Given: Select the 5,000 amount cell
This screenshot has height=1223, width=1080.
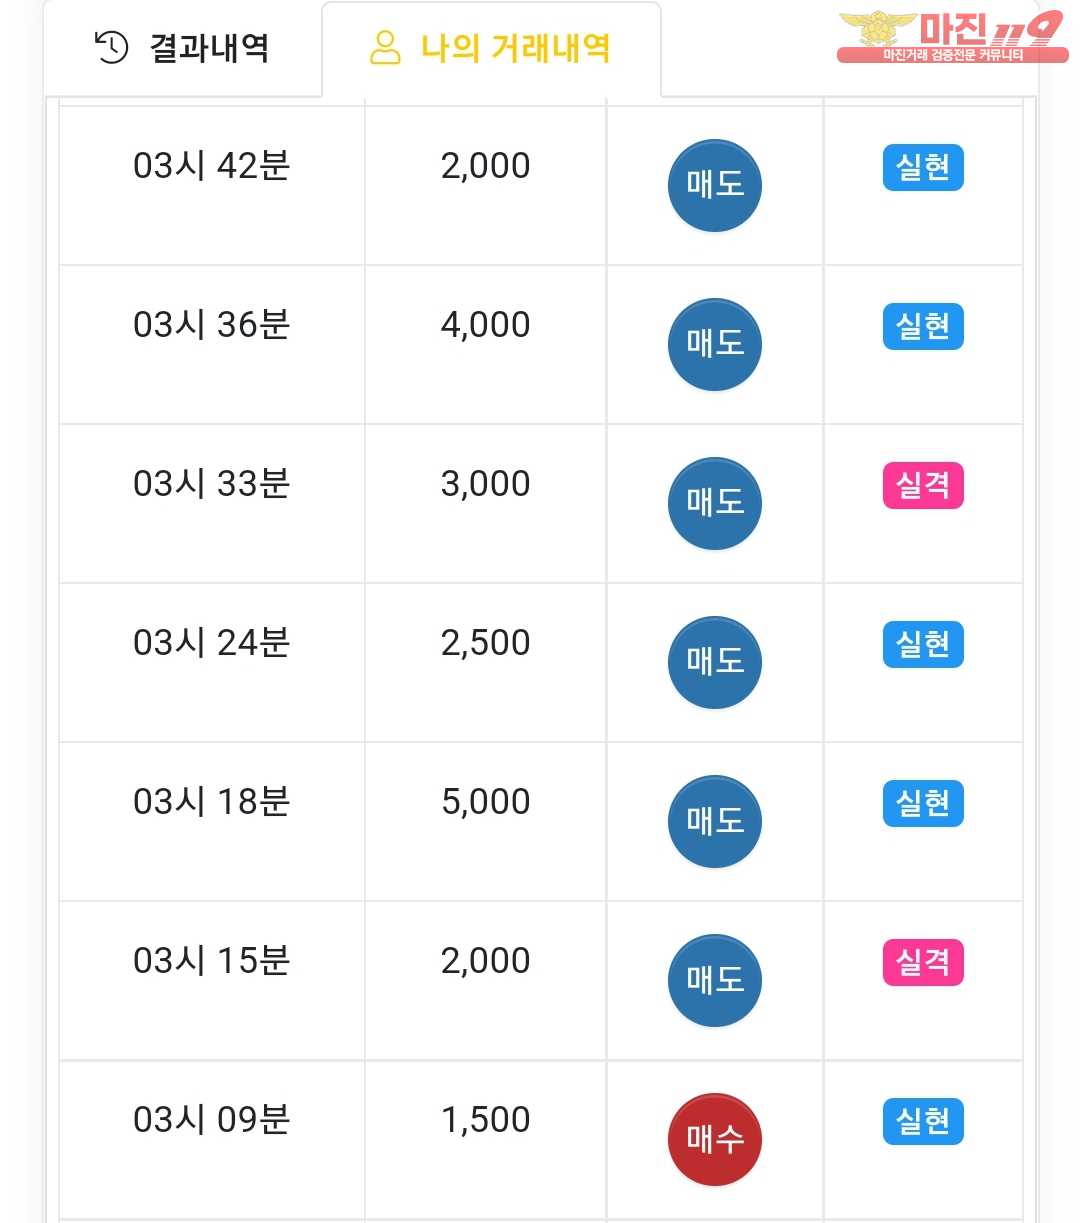Looking at the screenshot, I should click(485, 802).
